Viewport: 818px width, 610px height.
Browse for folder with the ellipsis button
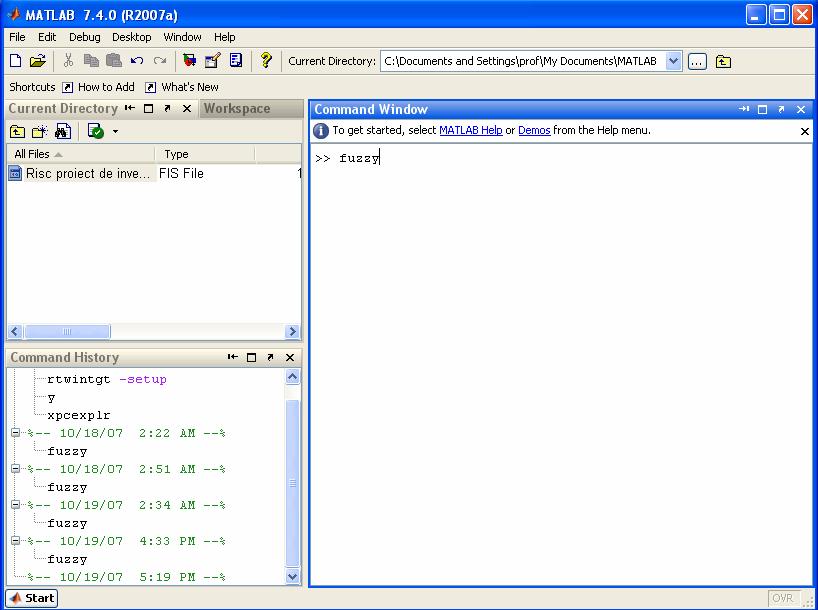click(x=697, y=62)
